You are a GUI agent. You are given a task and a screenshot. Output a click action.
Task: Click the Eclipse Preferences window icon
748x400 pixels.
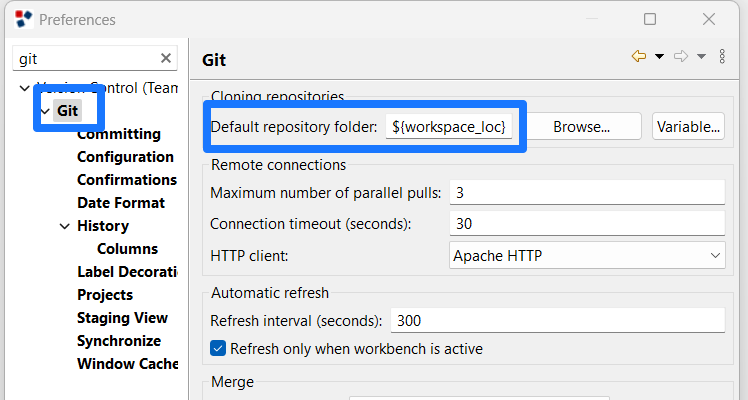23,19
